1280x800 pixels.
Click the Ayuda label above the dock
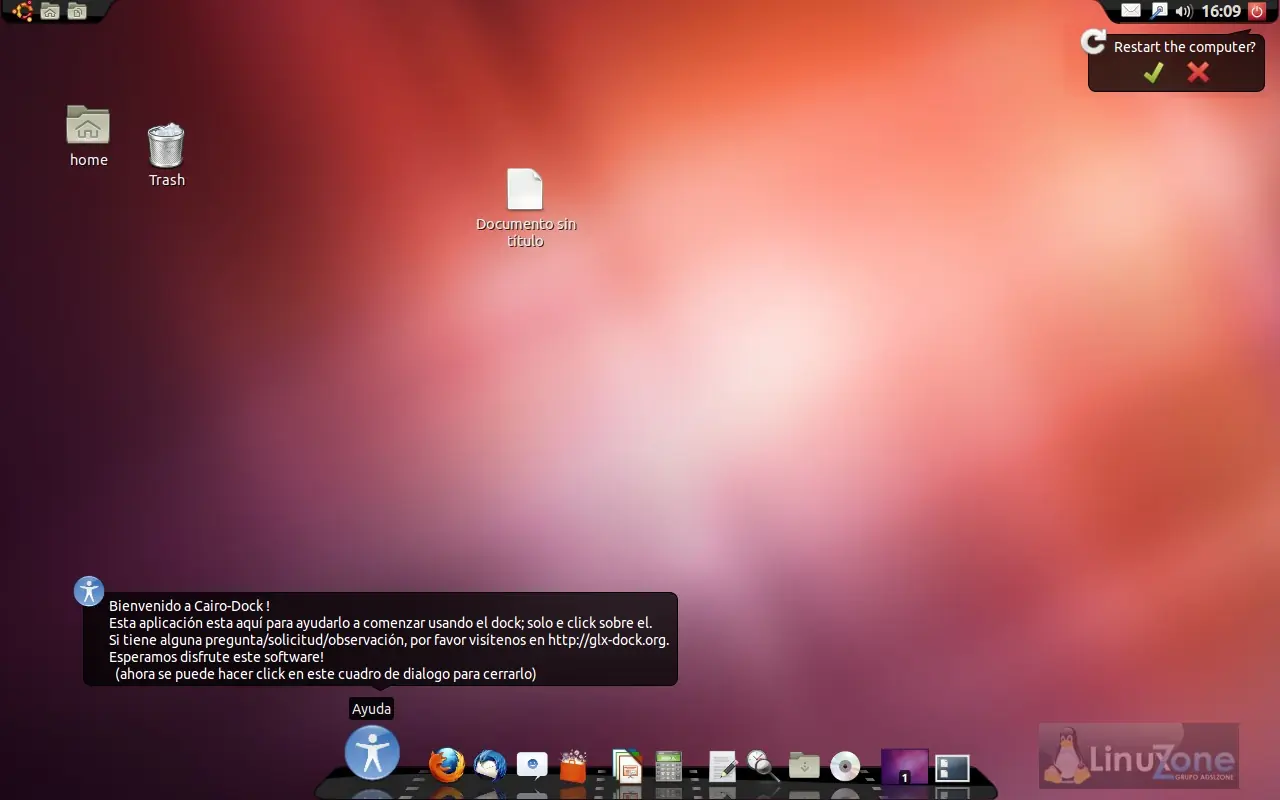pyautogui.click(x=372, y=708)
